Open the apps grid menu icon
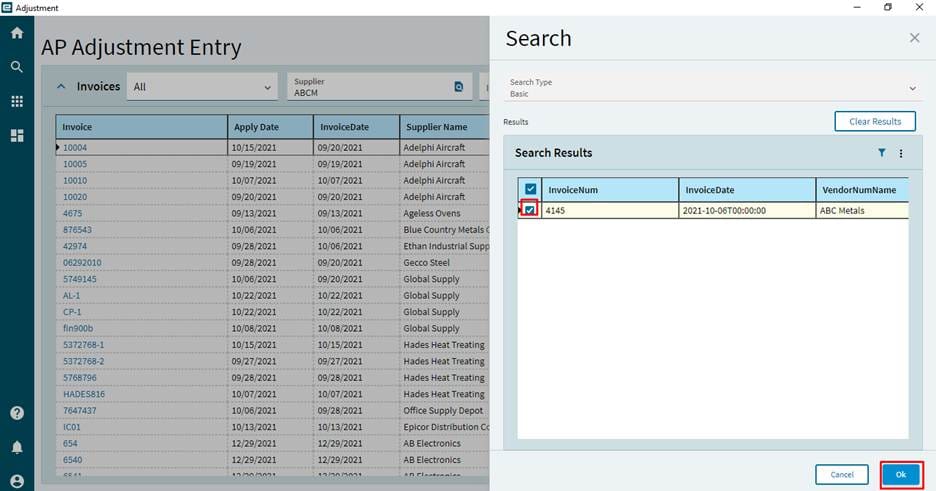The height and width of the screenshot is (491, 936). coord(17,101)
